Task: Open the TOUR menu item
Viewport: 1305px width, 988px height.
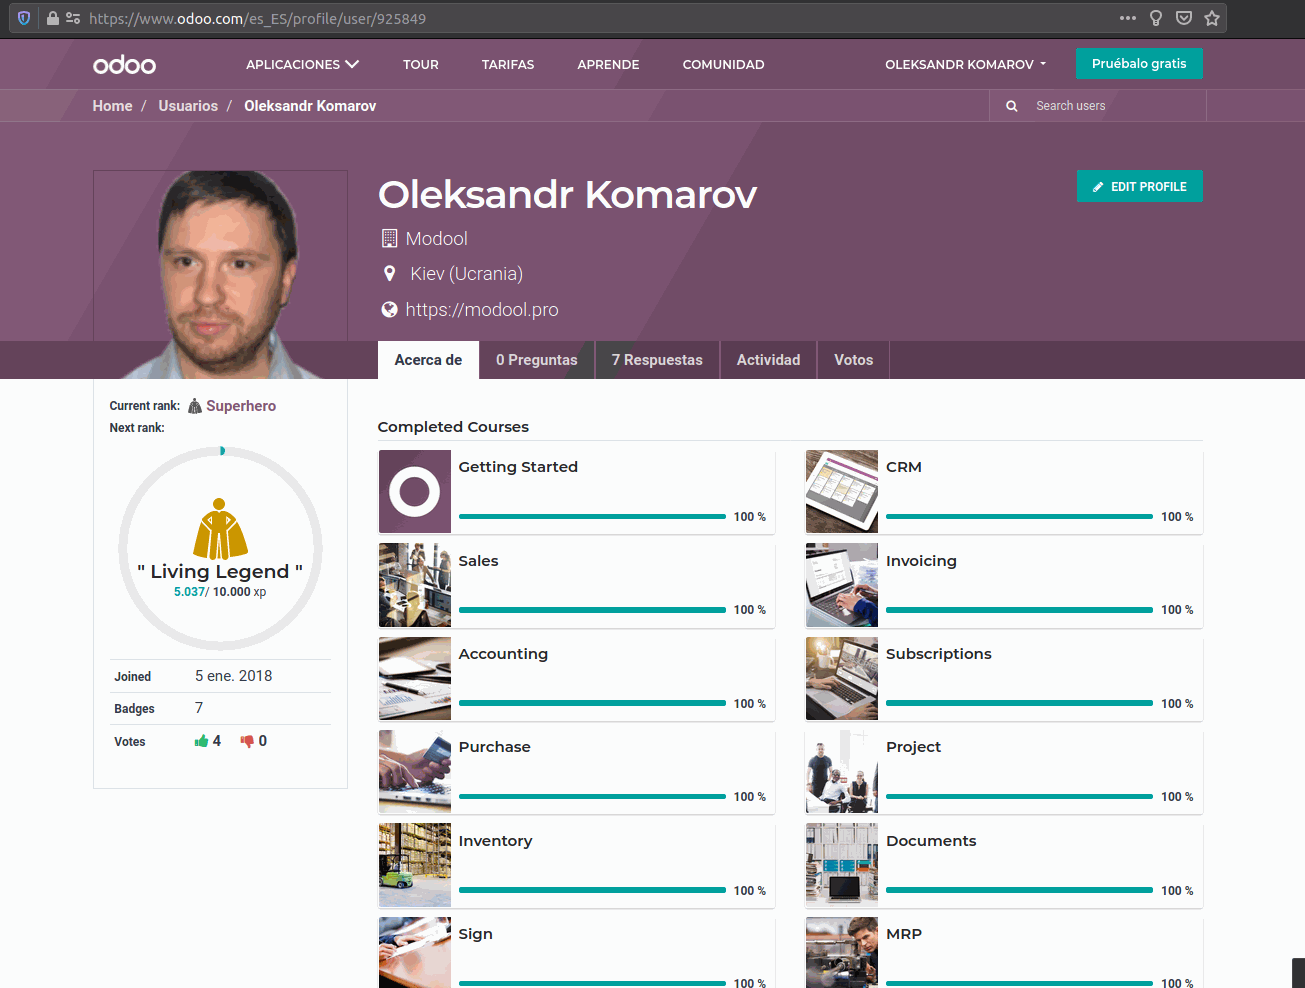Action: point(421,64)
